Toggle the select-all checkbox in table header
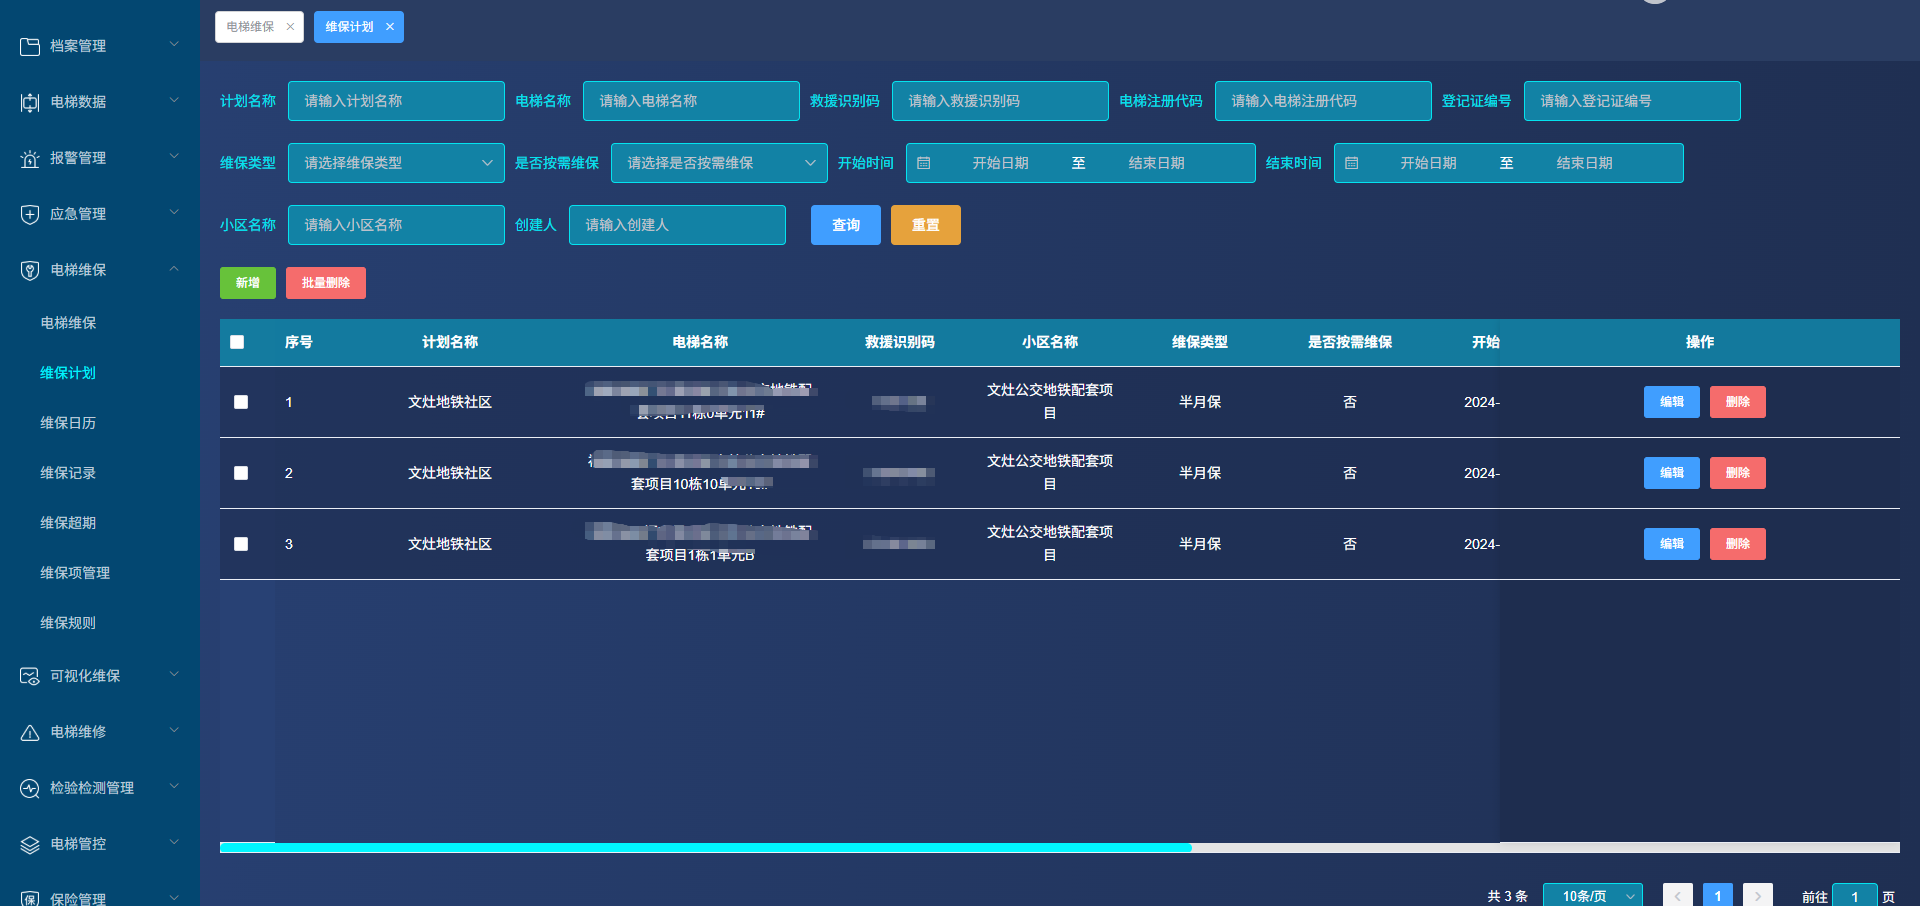This screenshot has height=906, width=1920. tap(237, 342)
